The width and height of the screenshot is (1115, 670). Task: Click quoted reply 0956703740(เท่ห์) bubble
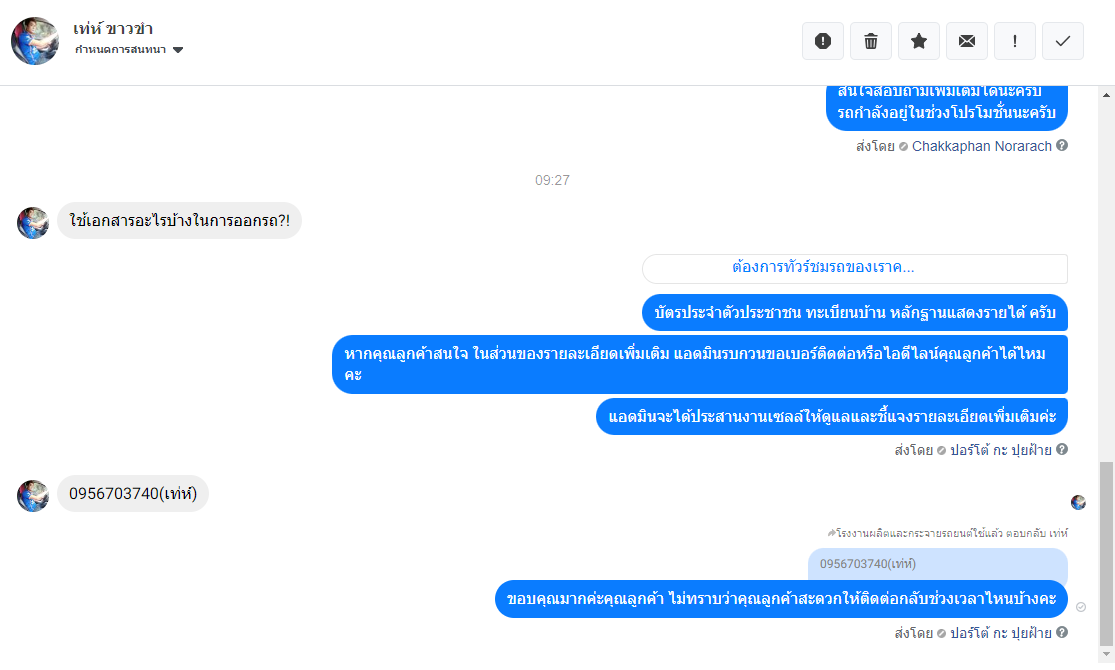[x=937, y=564]
